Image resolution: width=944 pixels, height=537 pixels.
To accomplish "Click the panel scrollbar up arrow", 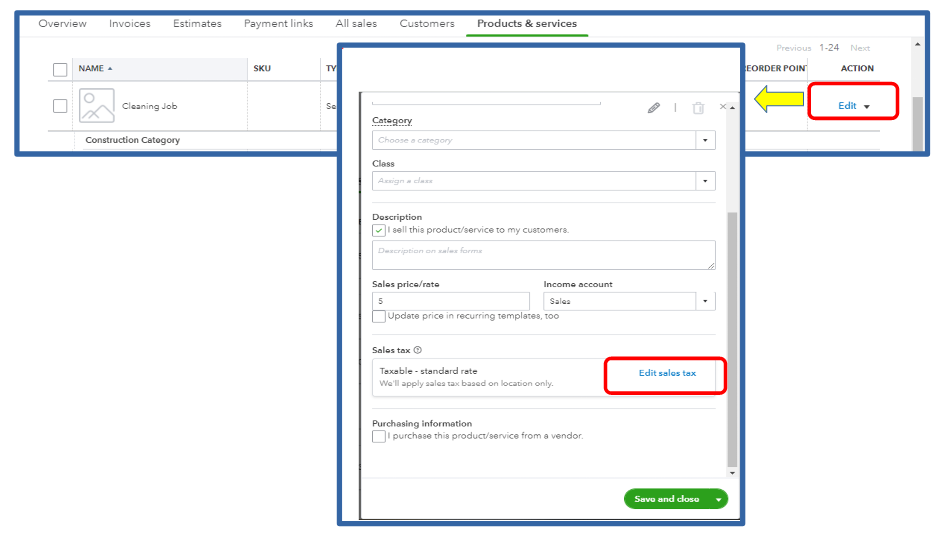I will (732, 107).
